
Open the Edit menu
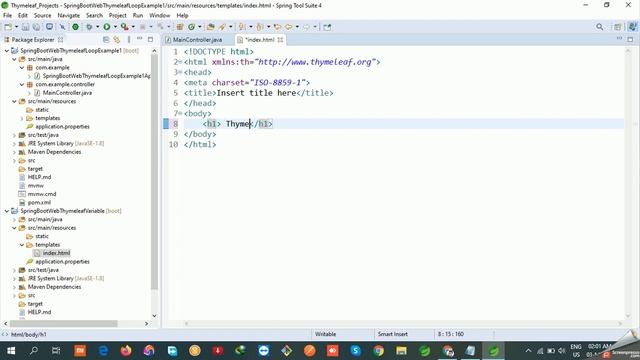click(x=23, y=15)
